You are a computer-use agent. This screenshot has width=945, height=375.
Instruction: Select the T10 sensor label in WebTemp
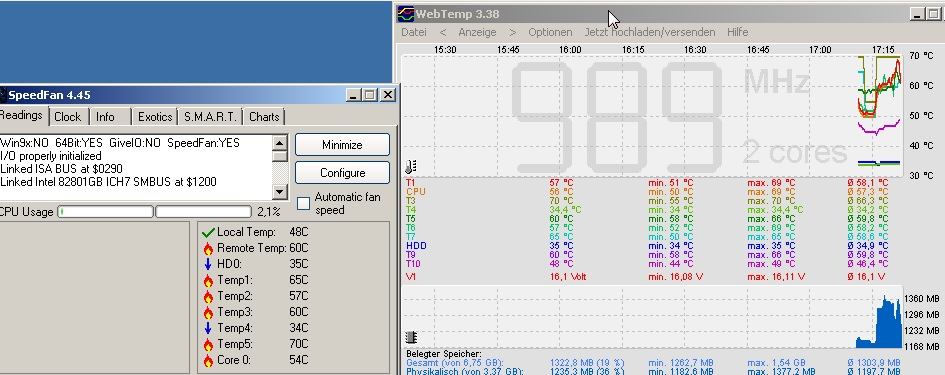(x=413, y=264)
